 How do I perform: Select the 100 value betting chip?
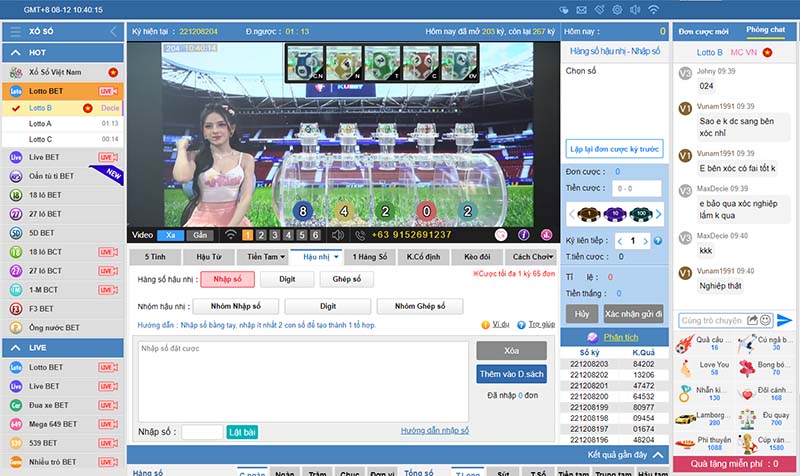[x=641, y=212]
